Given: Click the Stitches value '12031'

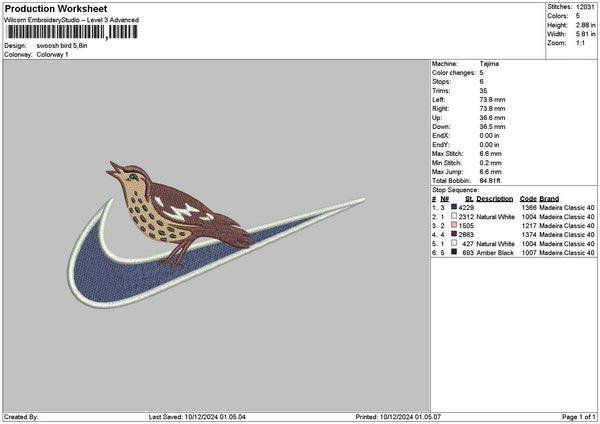Looking at the screenshot, I should tap(585, 7).
